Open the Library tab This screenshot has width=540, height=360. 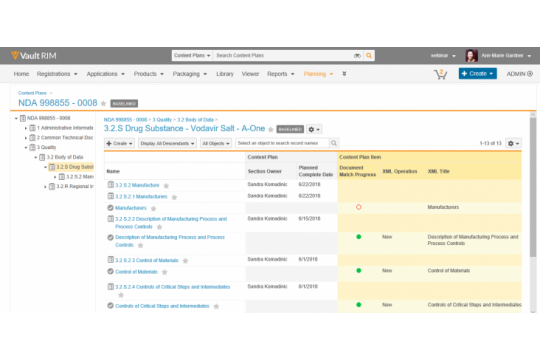[x=225, y=74]
